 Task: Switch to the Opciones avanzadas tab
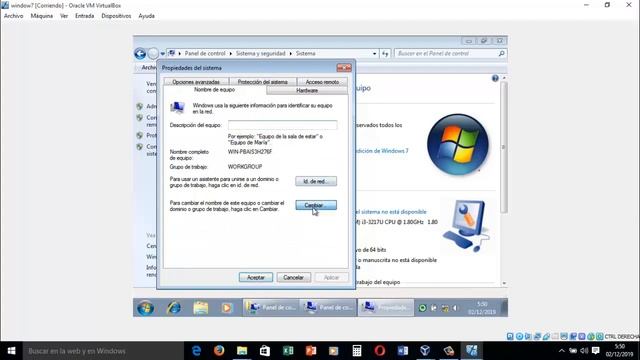pyautogui.click(x=196, y=82)
